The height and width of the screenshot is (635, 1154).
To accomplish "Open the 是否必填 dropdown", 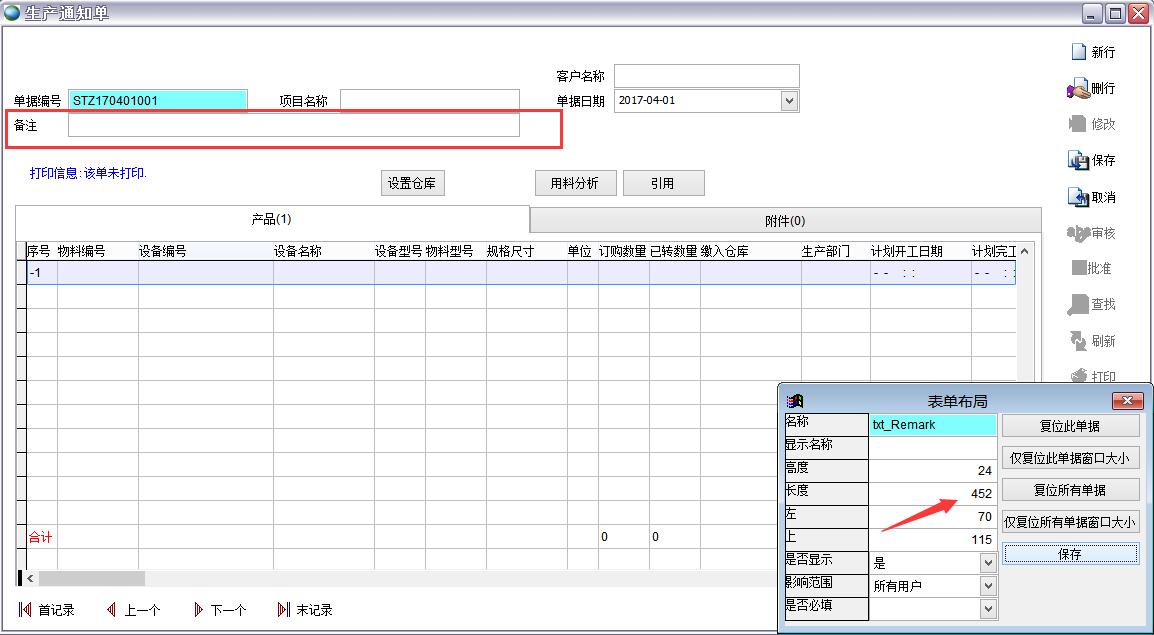I will (988, 608).
